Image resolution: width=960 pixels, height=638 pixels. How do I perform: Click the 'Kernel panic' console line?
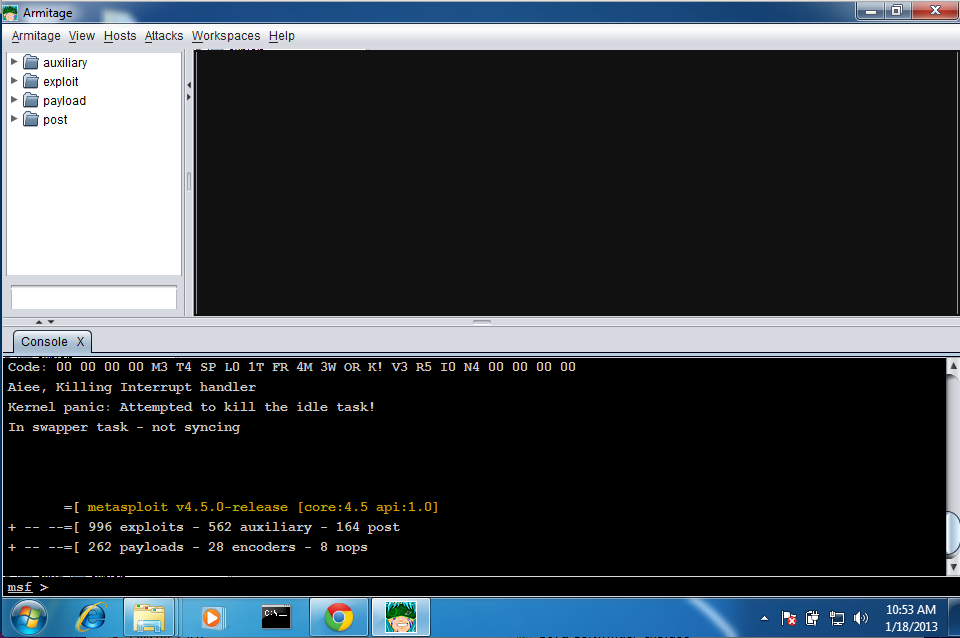[191, 407]
